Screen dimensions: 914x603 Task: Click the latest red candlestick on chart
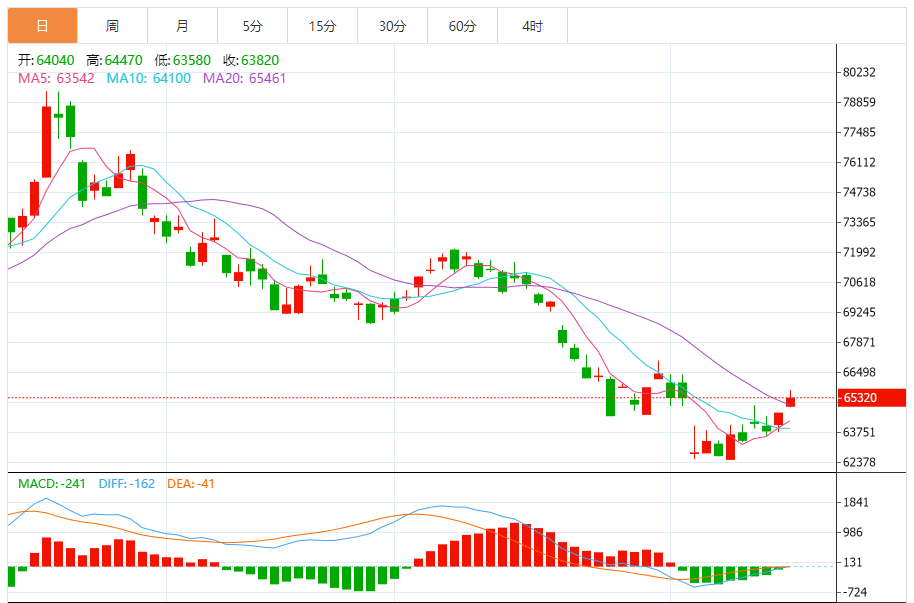(x=790, y=401)
